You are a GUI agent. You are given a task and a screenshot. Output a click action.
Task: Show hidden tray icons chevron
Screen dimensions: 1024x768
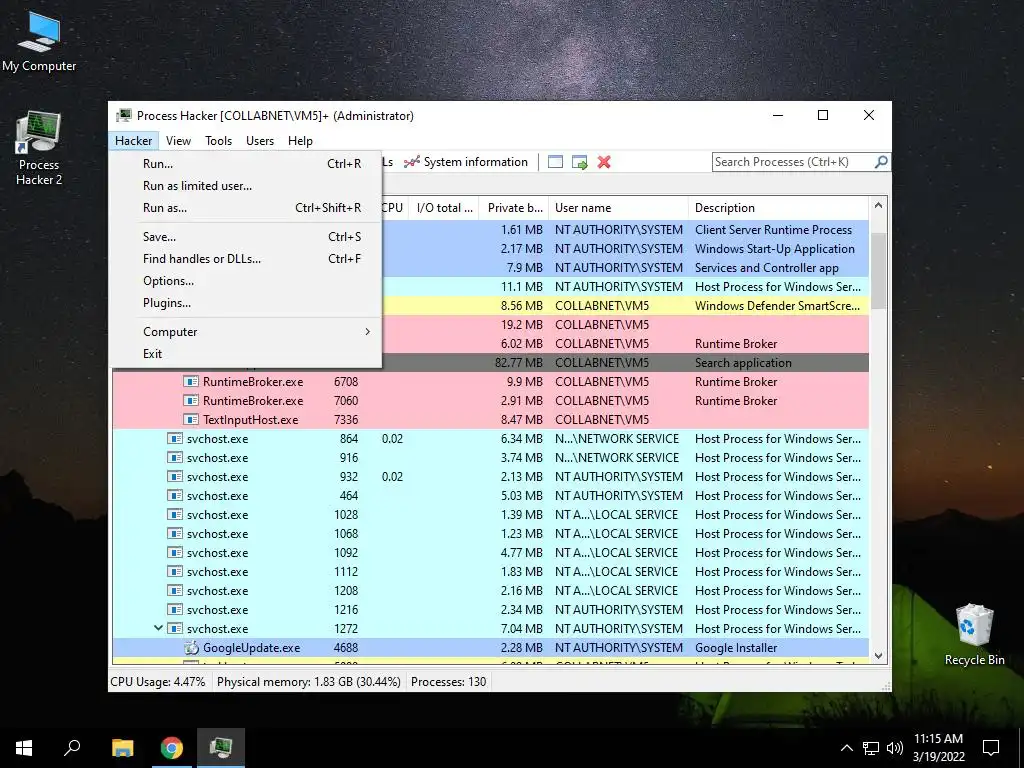[x=846, y=748]
